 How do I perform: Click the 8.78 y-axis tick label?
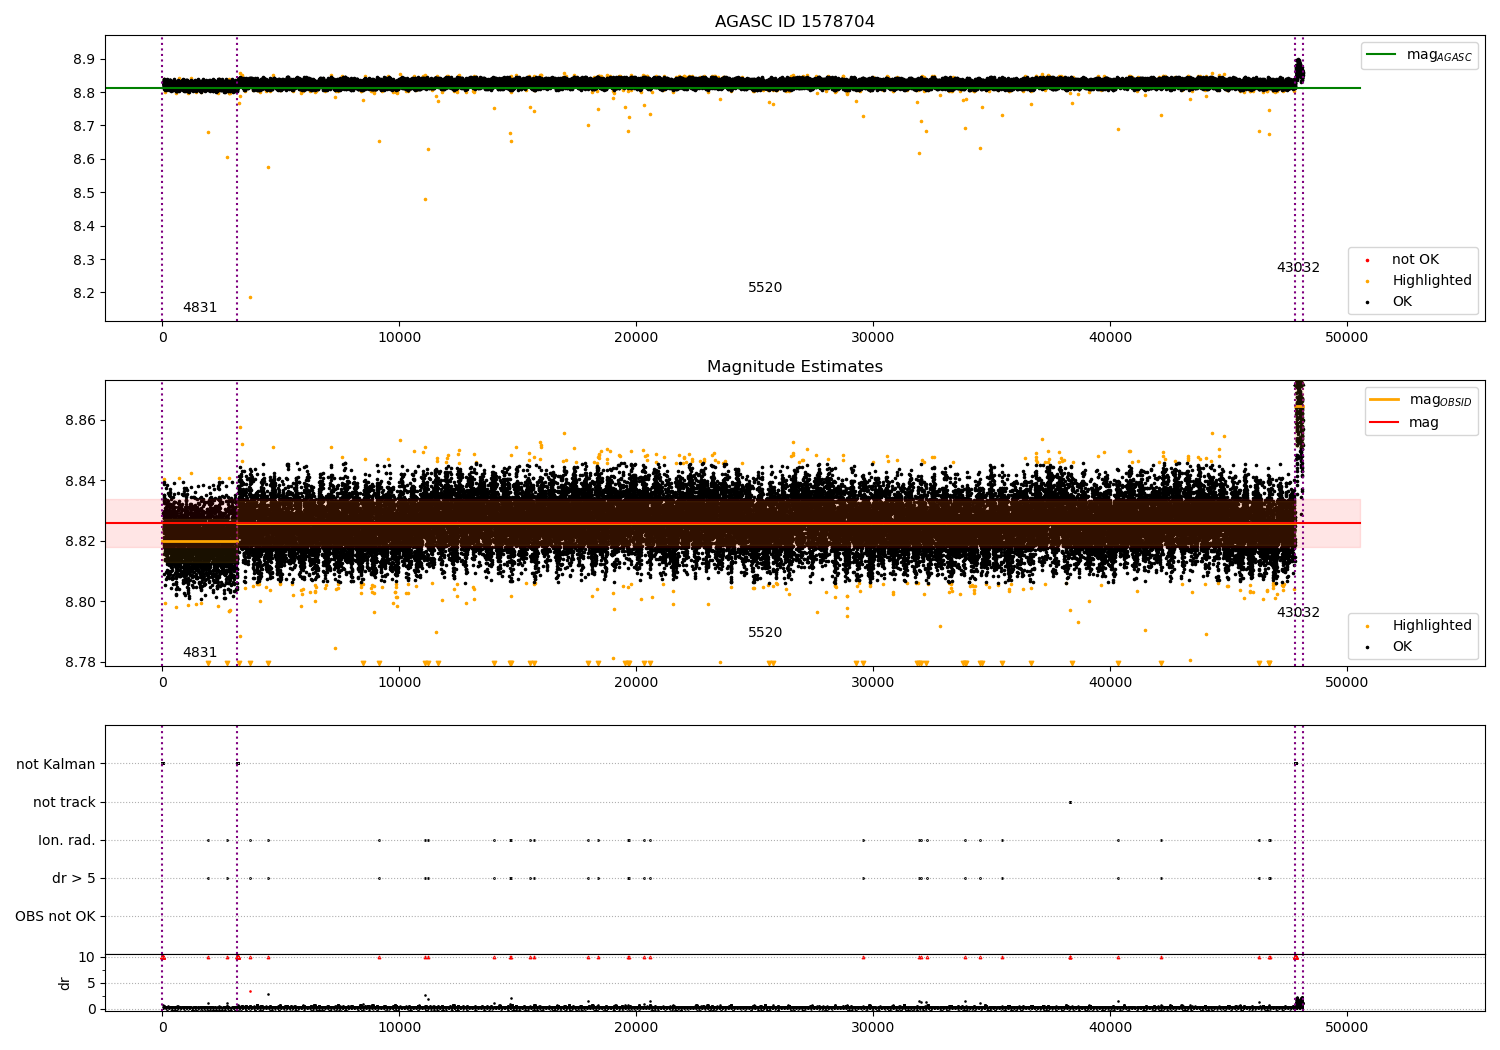tap(80, 663)
